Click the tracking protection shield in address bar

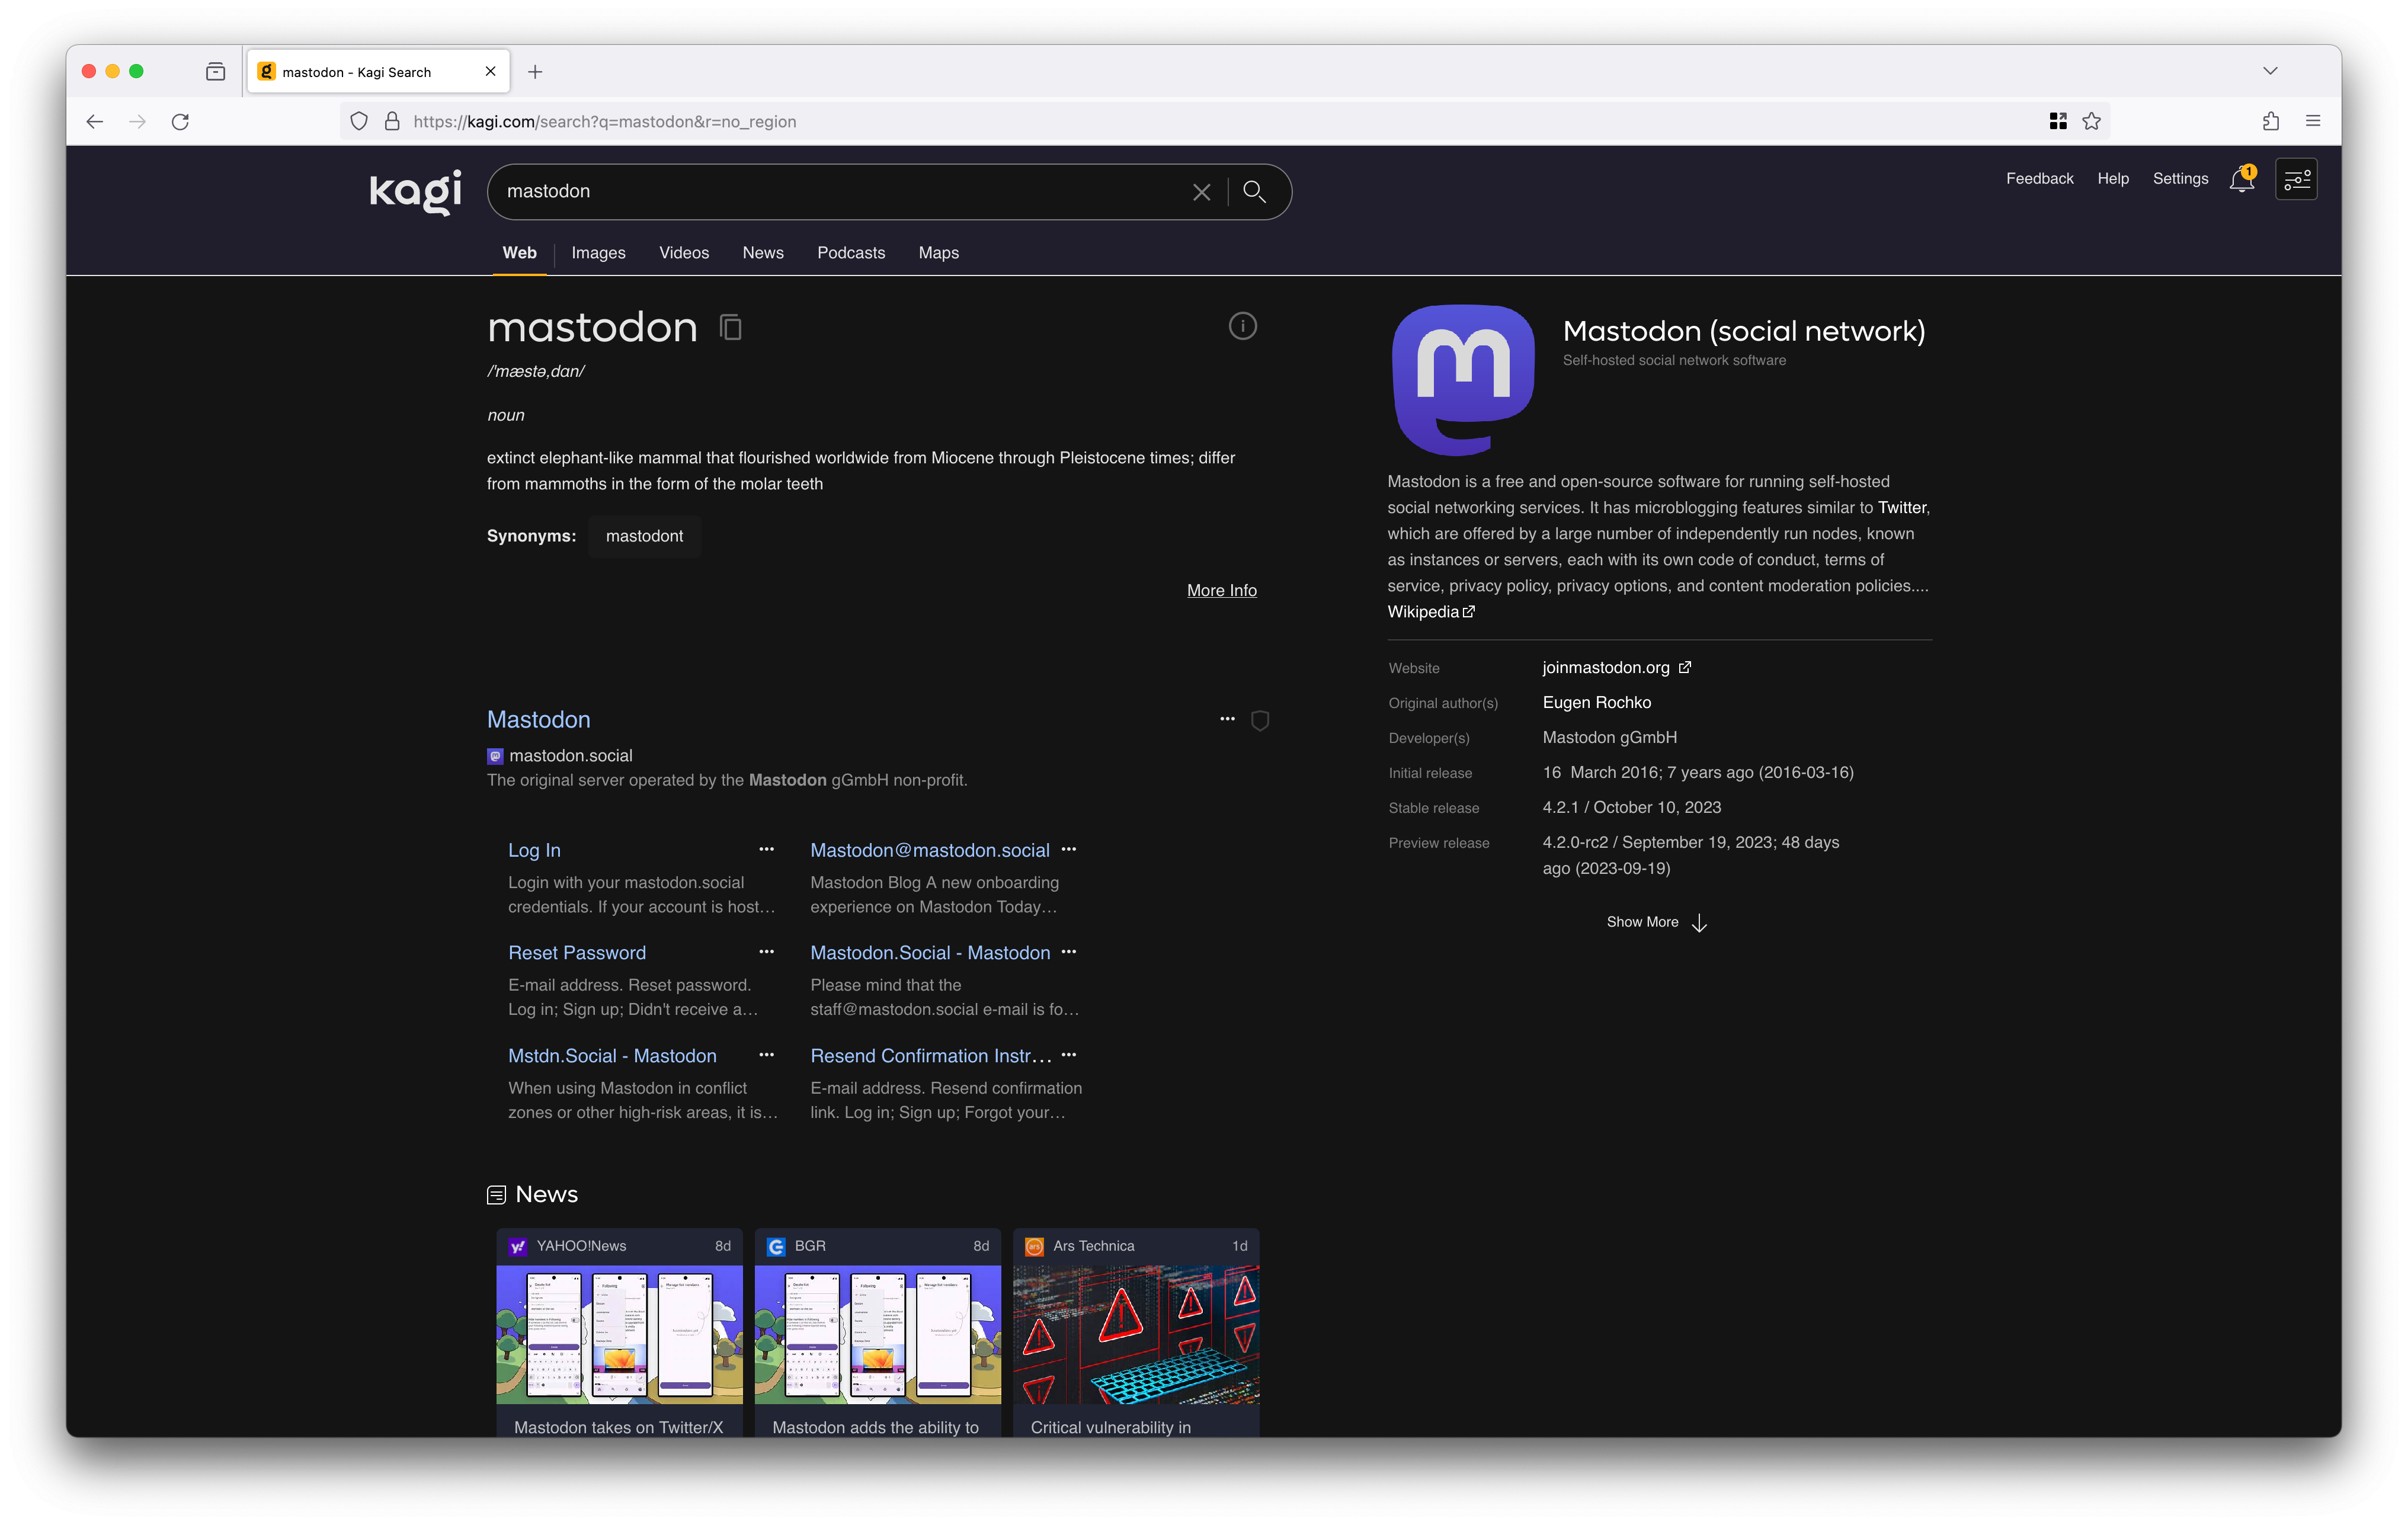tap(359, 122)
